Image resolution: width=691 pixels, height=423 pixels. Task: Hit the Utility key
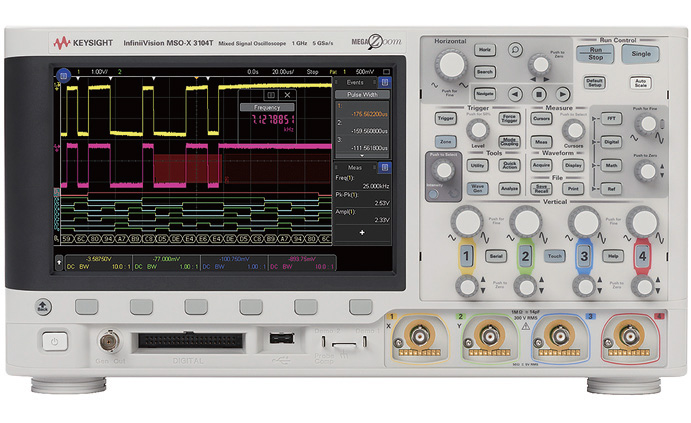[x=477, y=166]
